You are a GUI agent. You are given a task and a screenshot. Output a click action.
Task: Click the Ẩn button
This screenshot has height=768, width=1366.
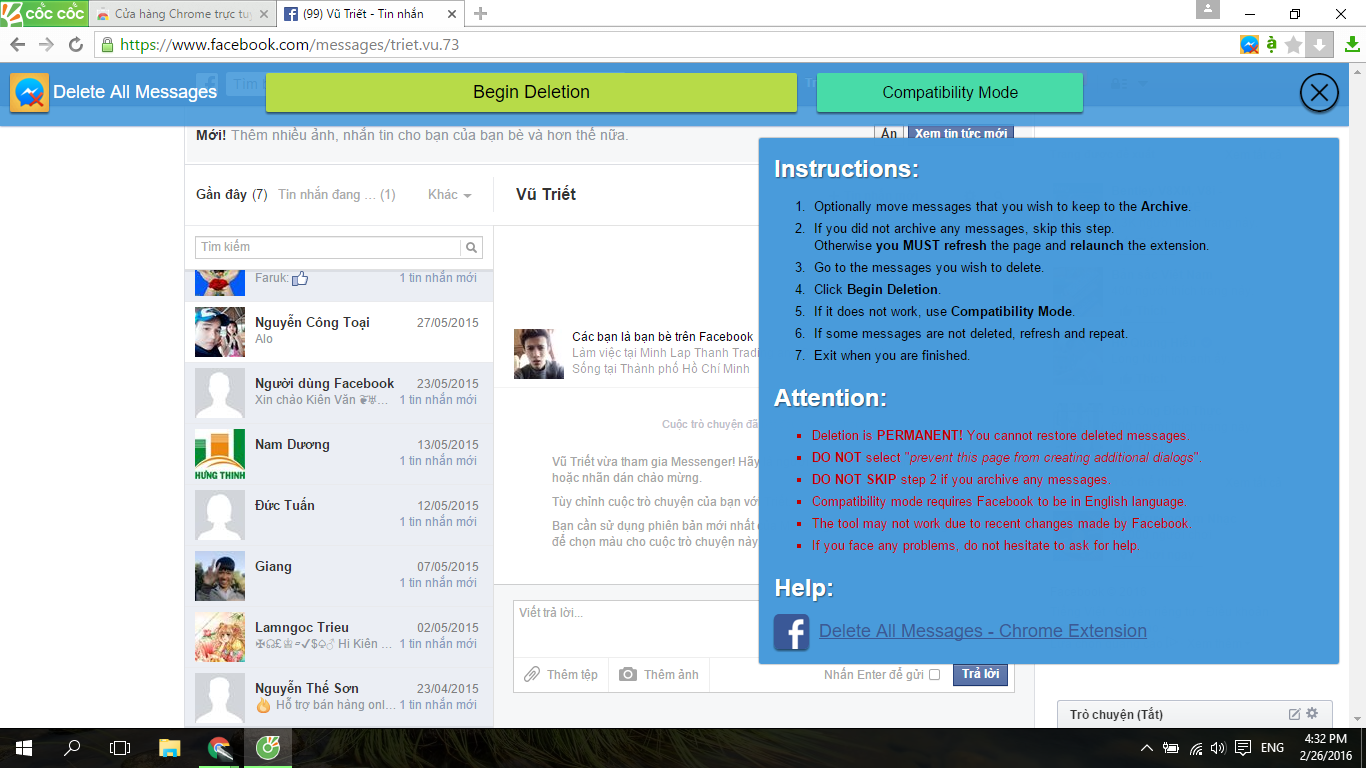click(889, 133)
